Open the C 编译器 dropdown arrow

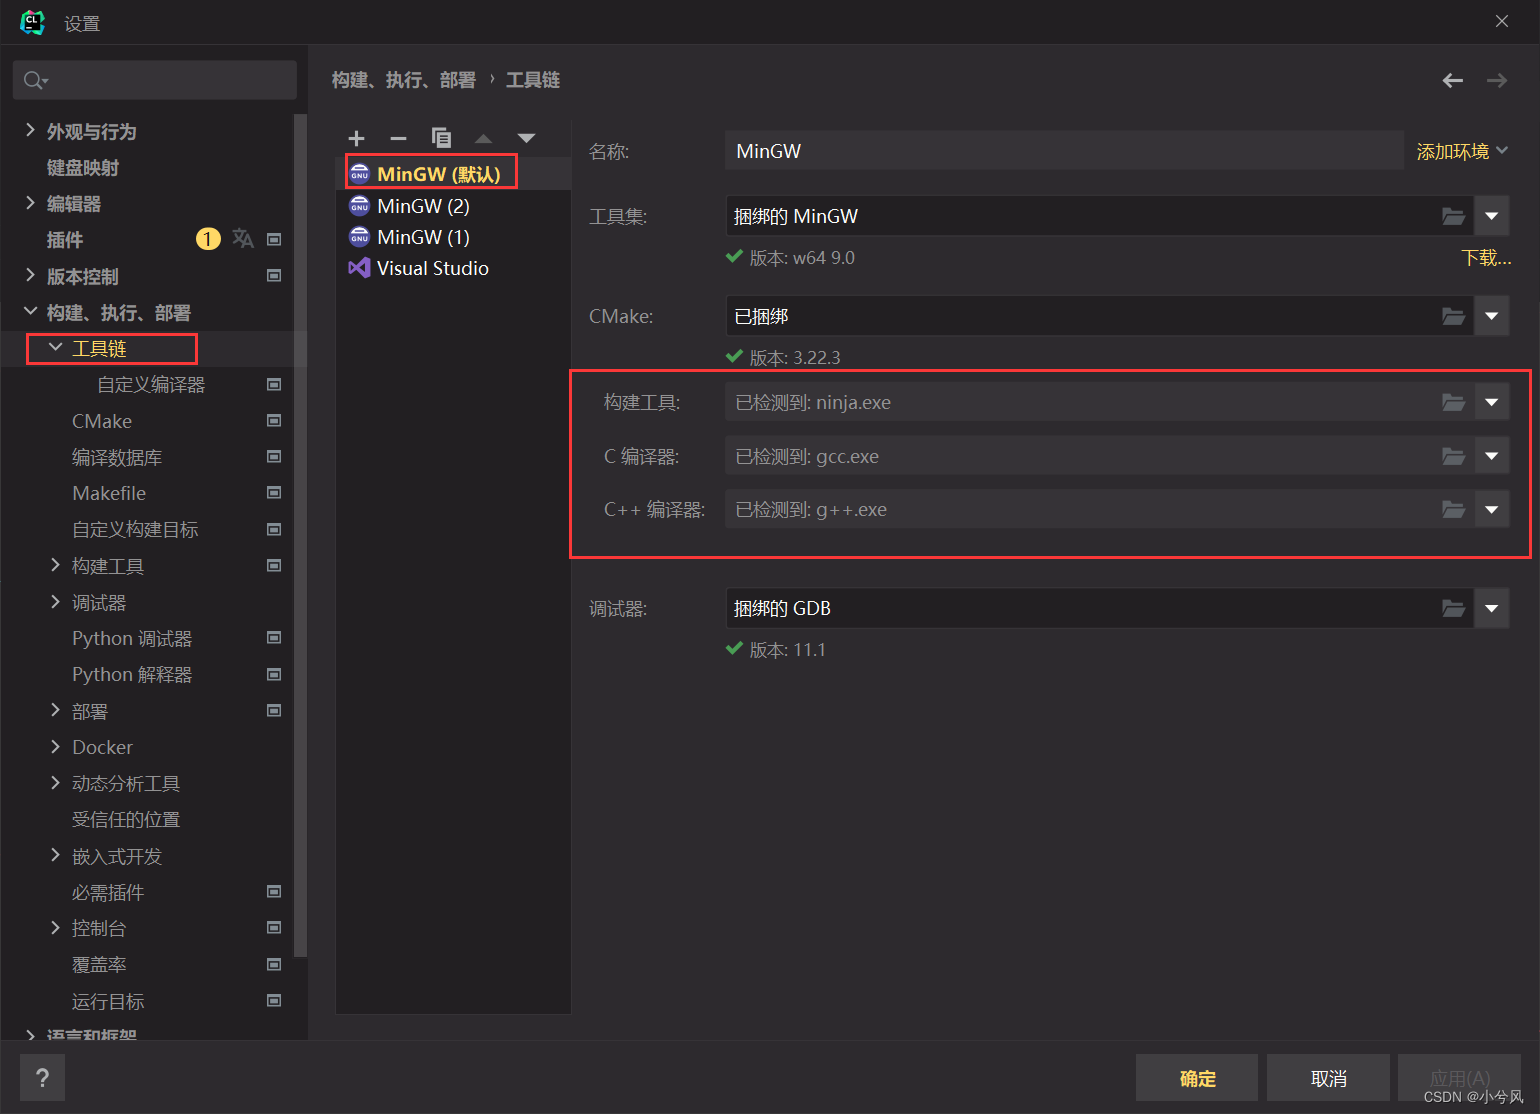point(1492,456)
